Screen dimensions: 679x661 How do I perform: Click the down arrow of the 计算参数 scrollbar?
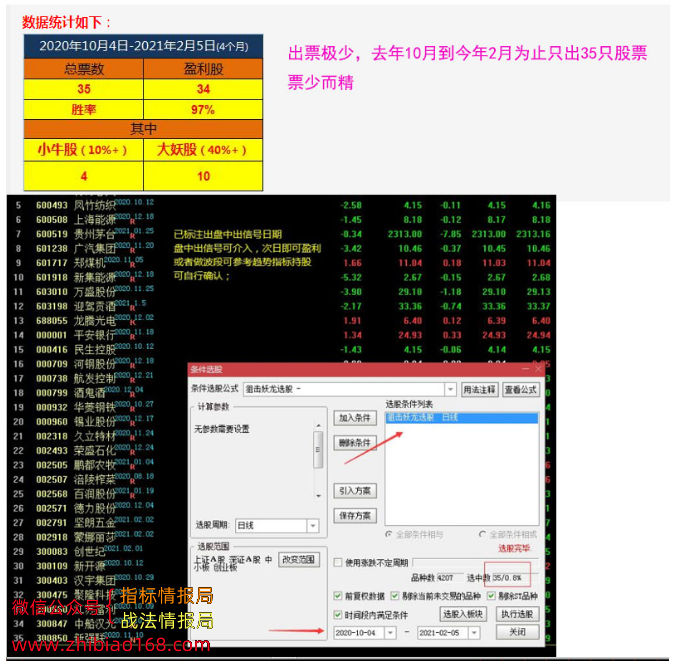(318, 496)
